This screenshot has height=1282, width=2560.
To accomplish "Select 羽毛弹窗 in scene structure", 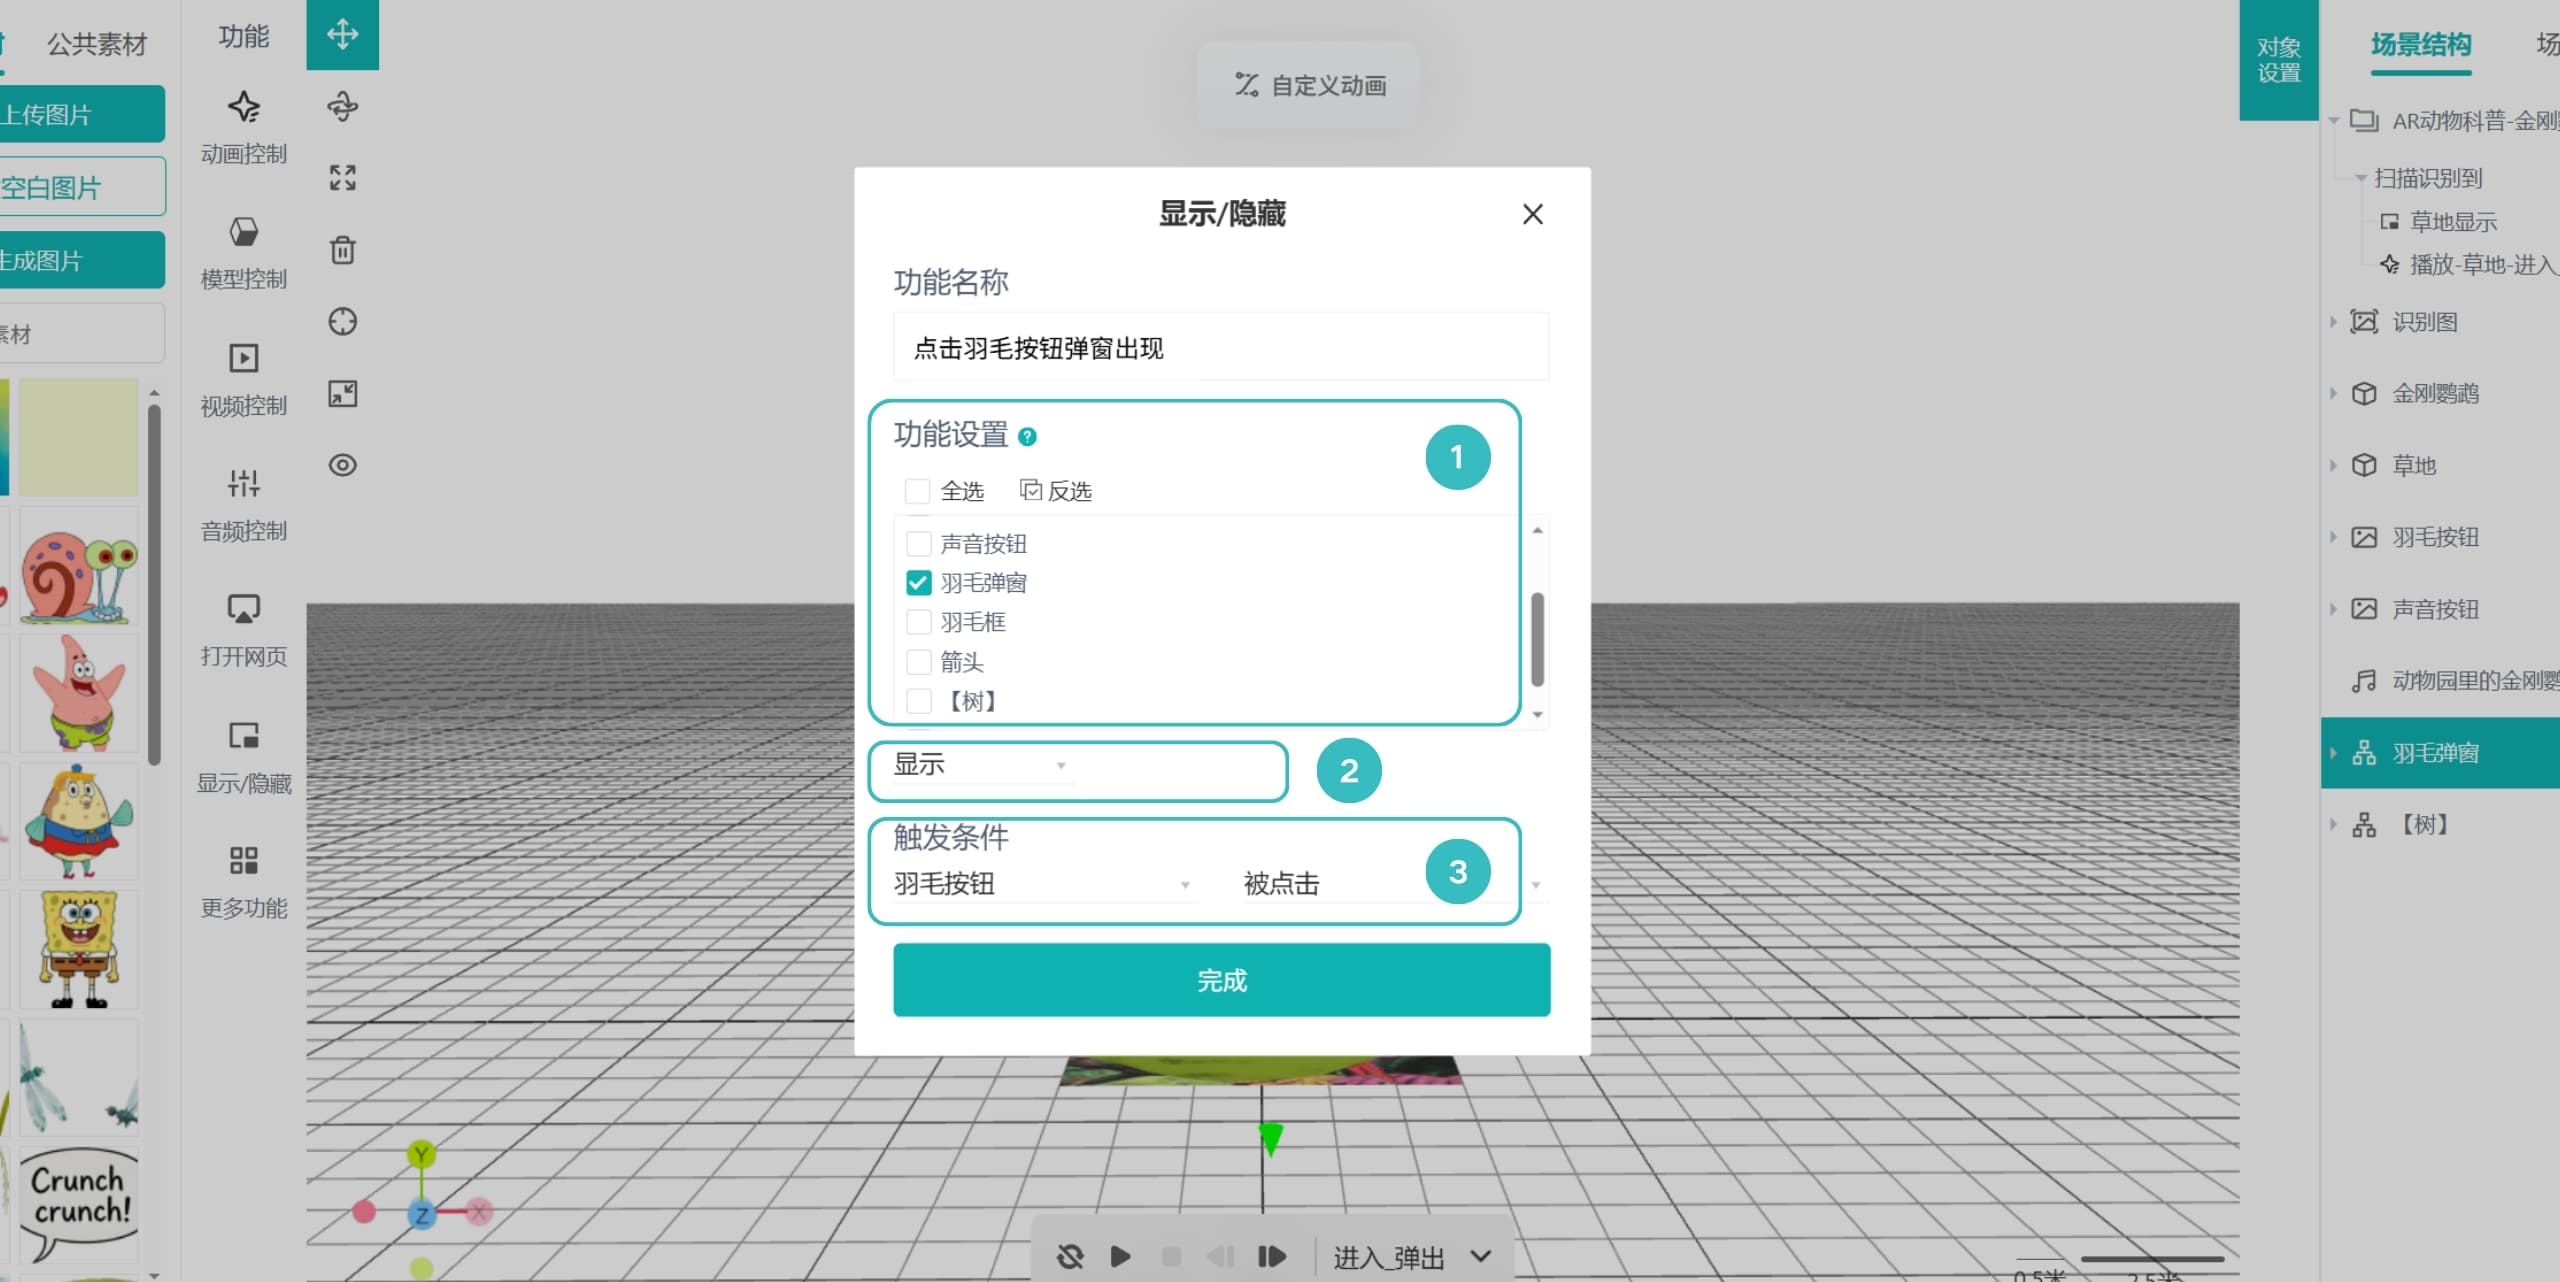I will tap(2440, 753).
